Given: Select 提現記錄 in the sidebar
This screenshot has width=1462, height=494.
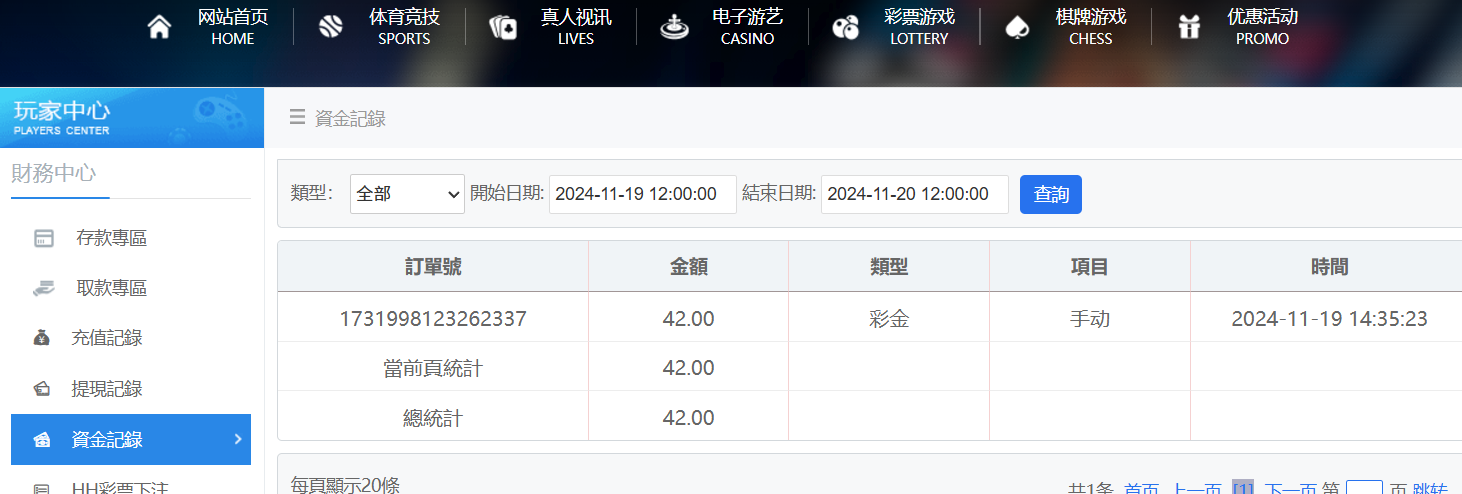Looking at the screenshot, I should click(106, 389).
